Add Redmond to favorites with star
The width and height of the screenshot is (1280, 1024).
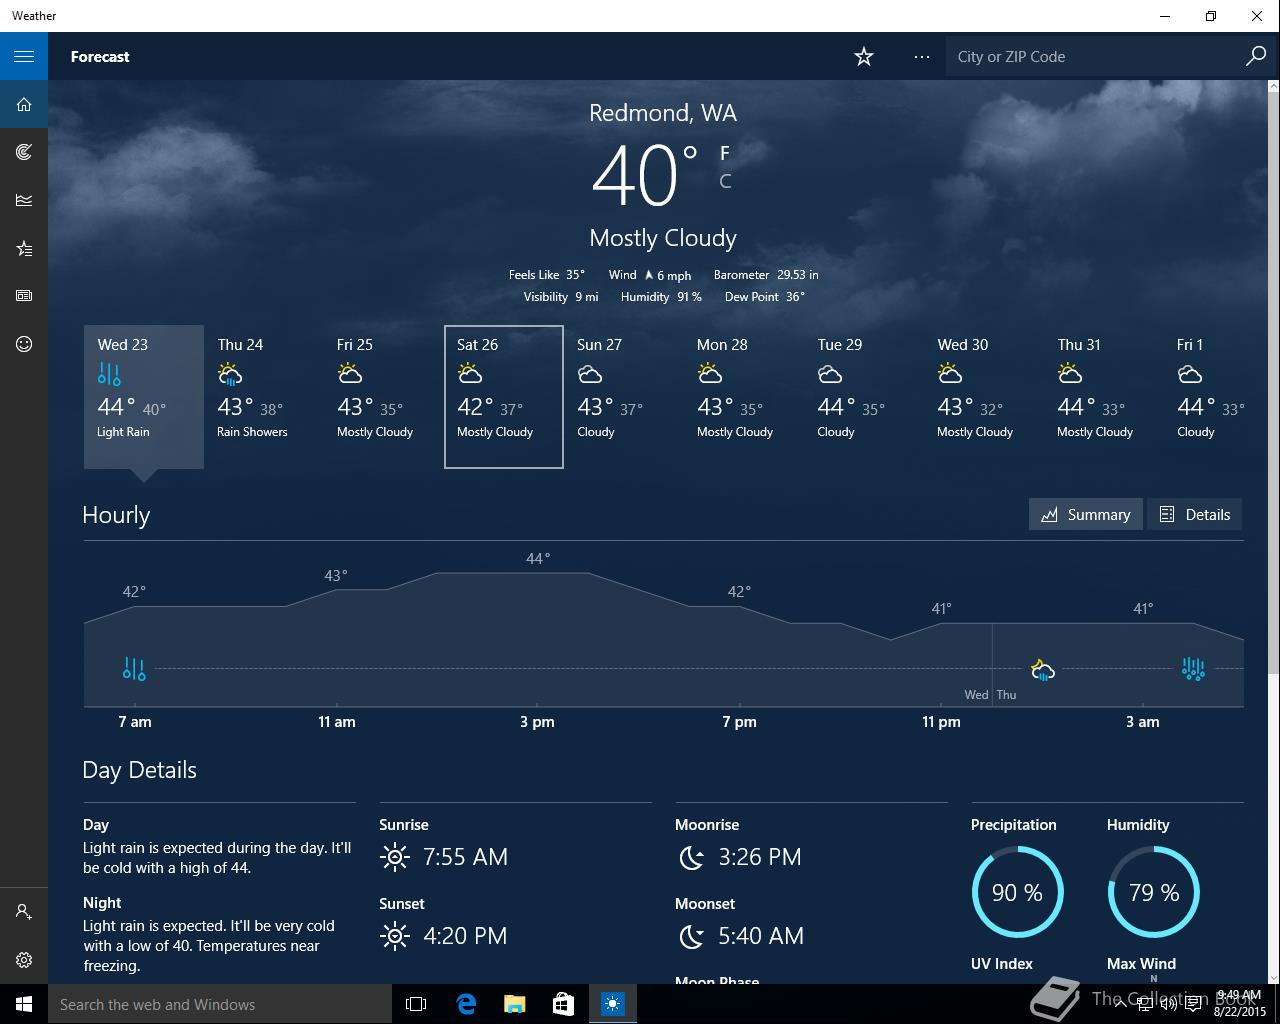click(x=864, y=57)
